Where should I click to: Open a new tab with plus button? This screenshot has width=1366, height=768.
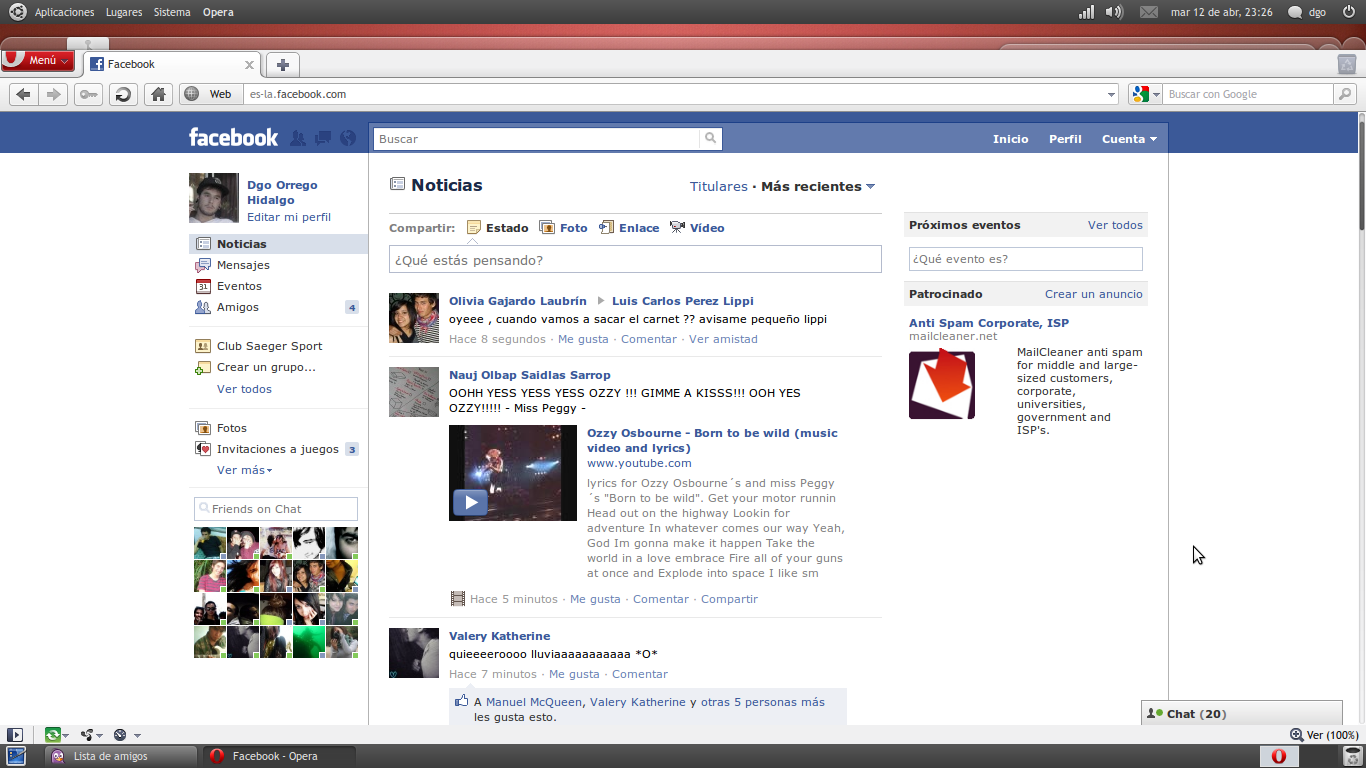click(283, 64)
